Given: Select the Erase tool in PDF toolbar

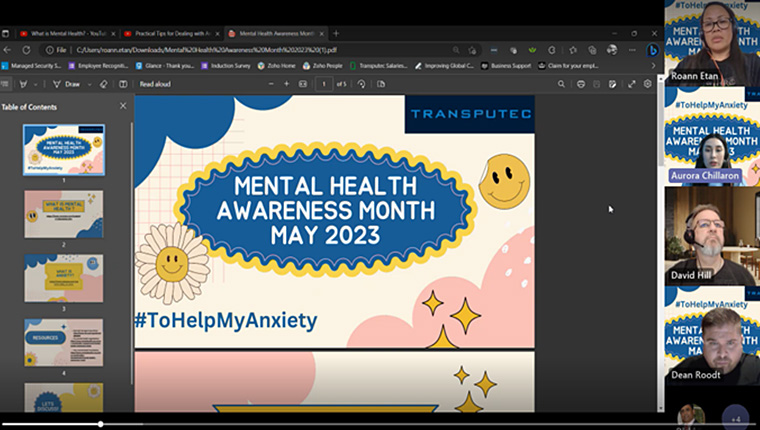Looking at the screenshot, I should [104, 84].
